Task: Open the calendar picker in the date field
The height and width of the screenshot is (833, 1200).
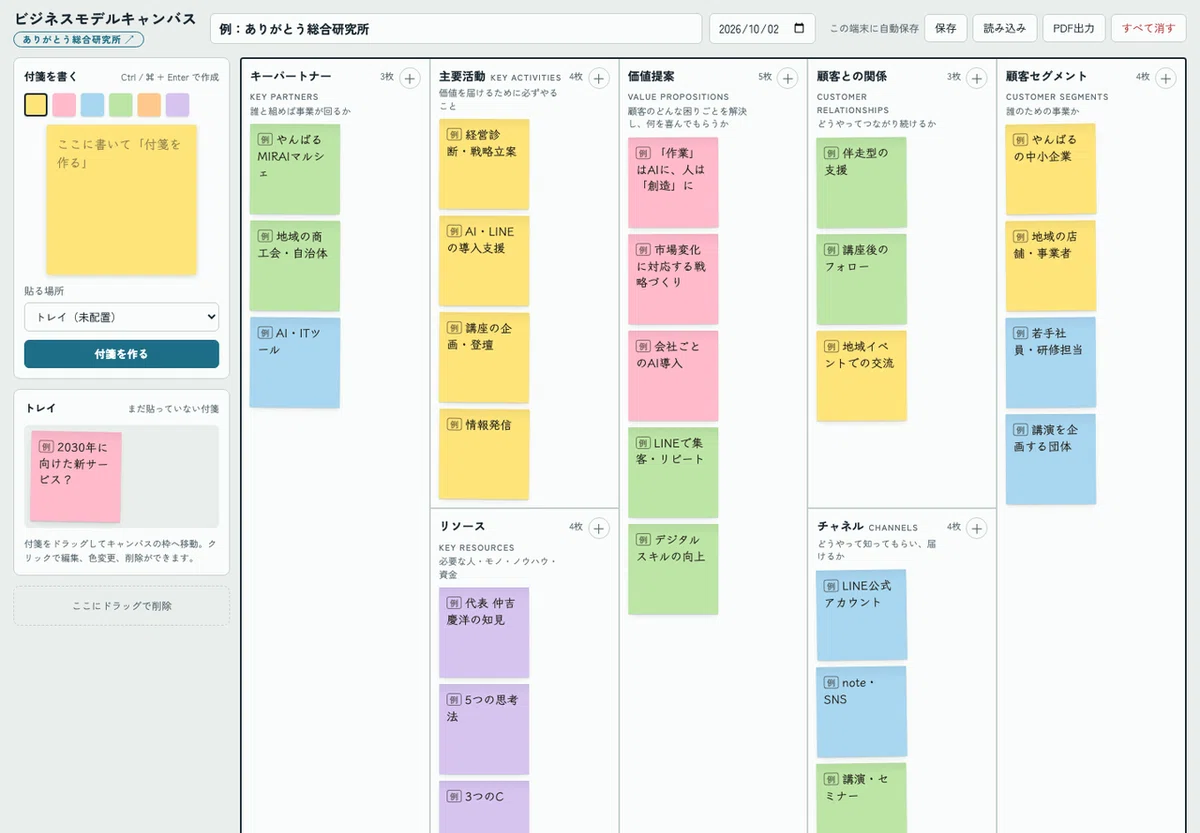Action: pos(799,29)
